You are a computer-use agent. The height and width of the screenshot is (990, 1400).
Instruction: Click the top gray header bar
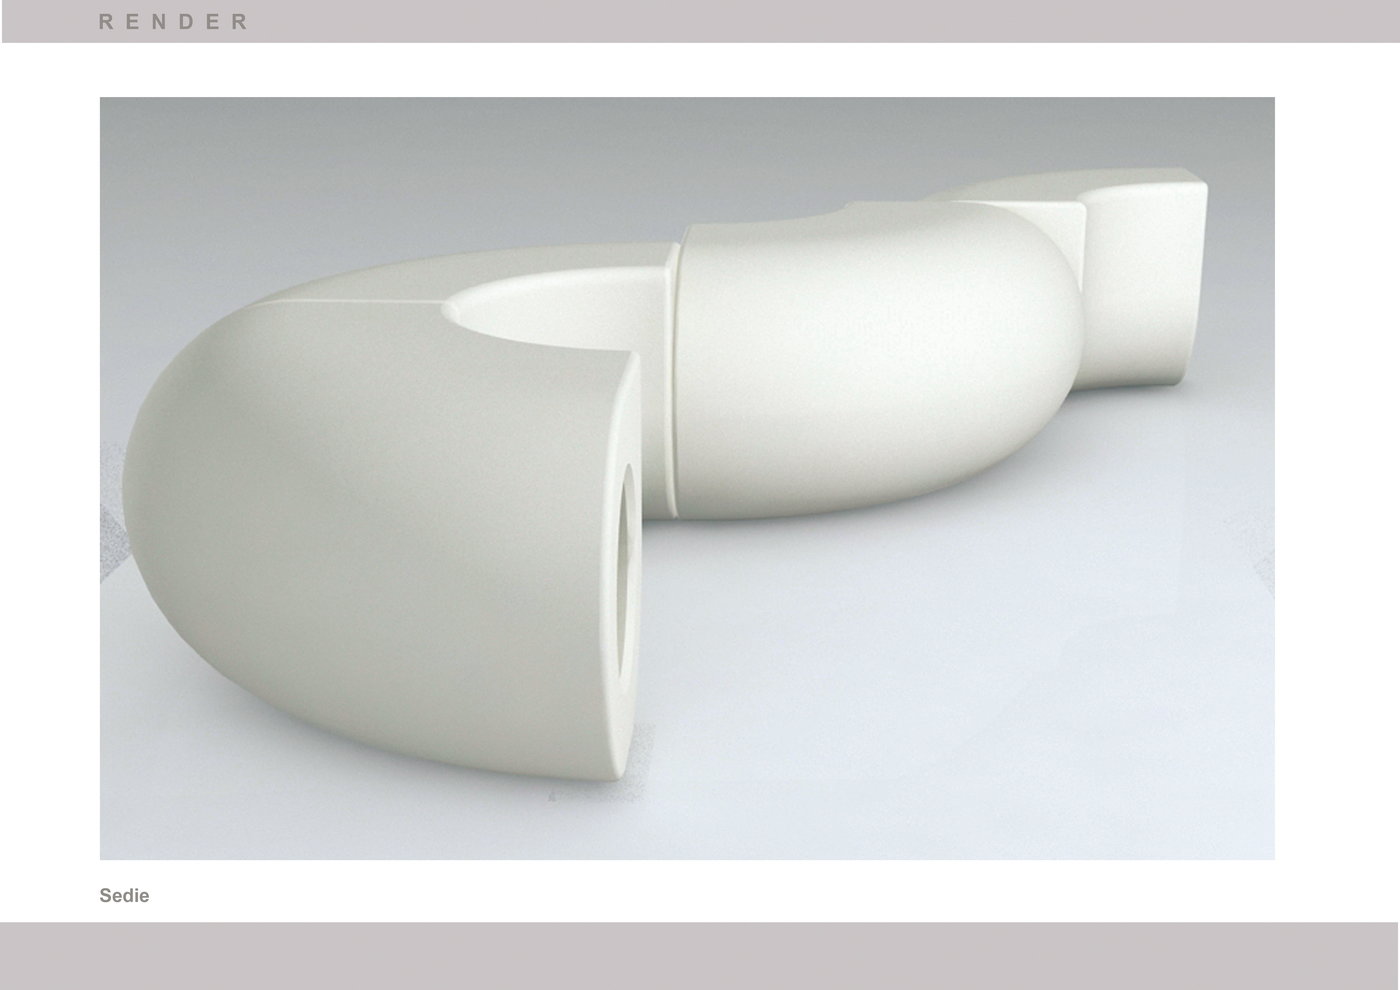coord(700,20)
